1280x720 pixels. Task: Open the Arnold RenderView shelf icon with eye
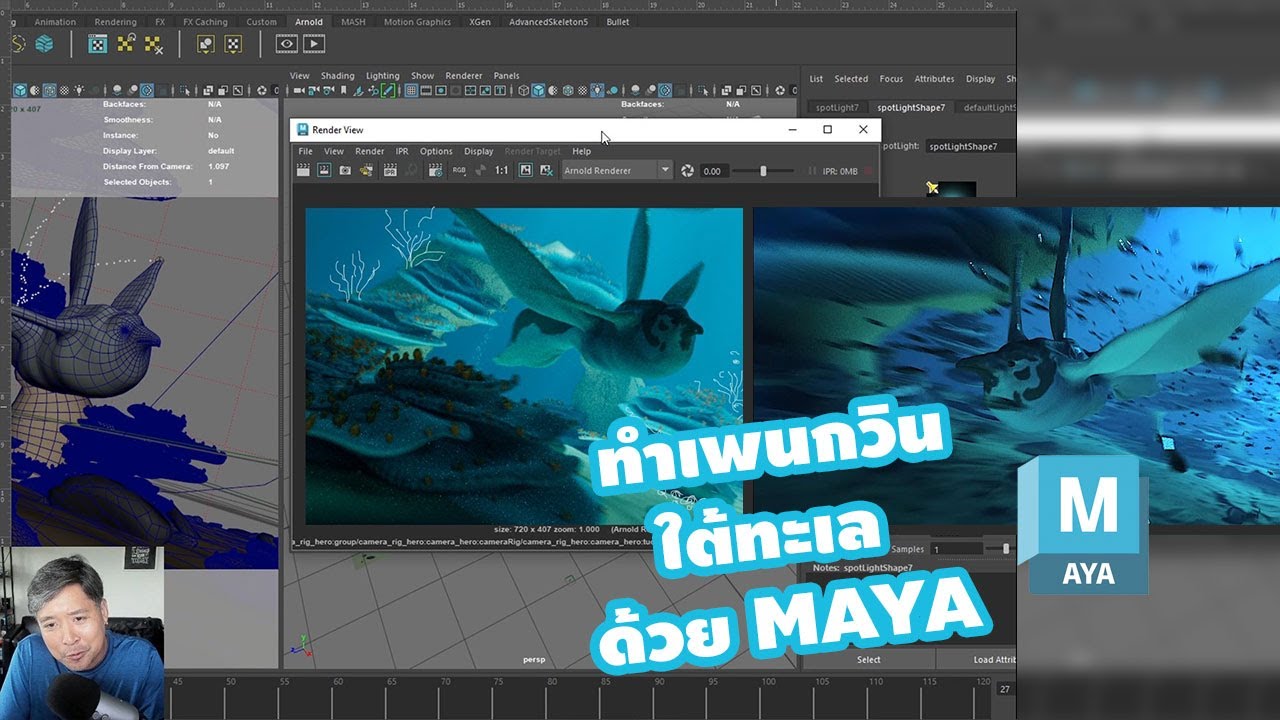pyautogui.click(x=287, y=44)
